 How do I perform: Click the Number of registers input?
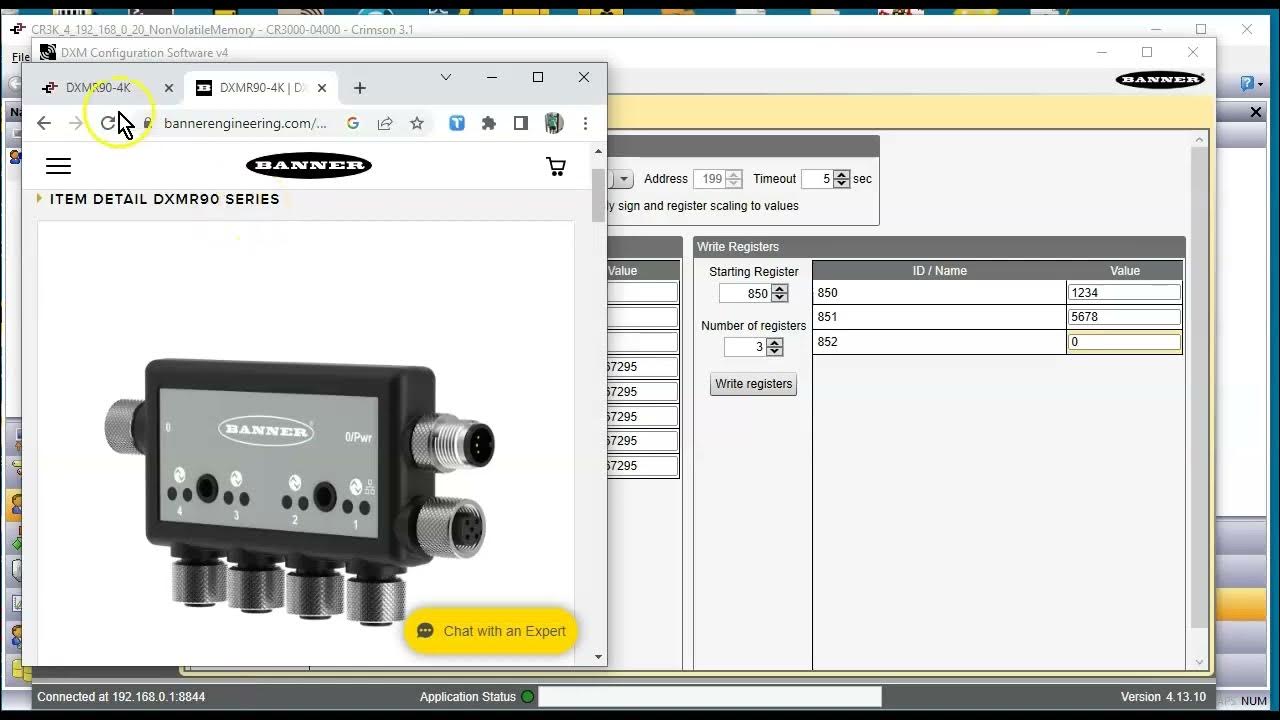pyautogui.click(x=745, y=347)
